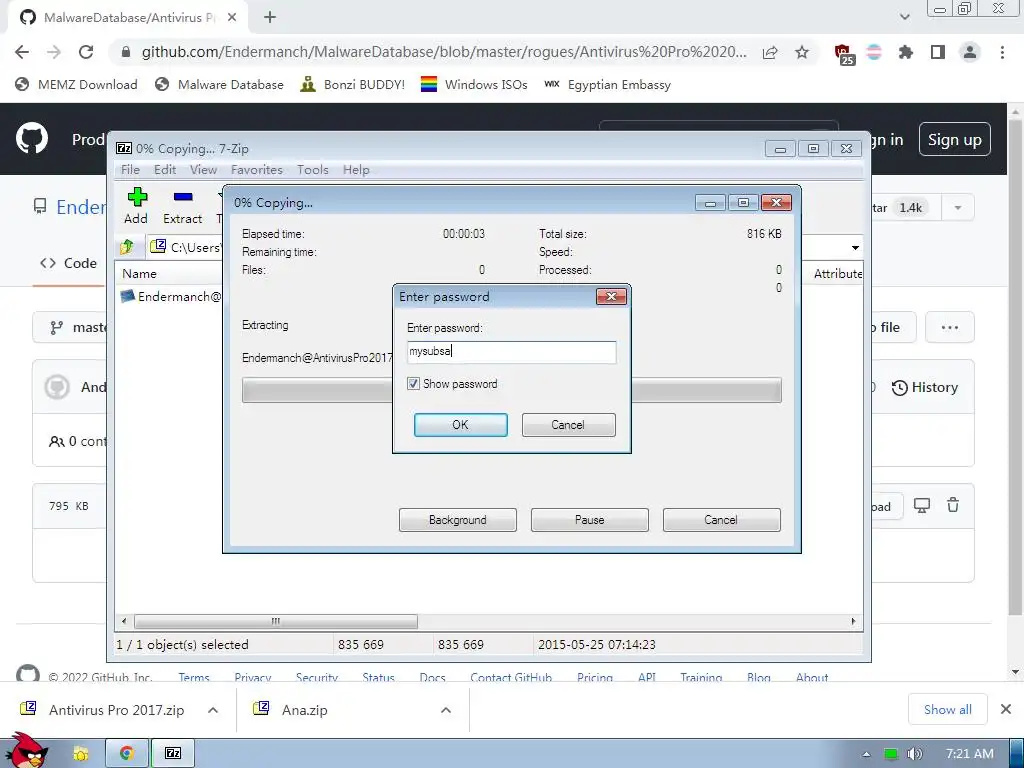The width and height of the screenshot is (1024, 768).
Task: Click the trash delete file icon
Action: 953,505
